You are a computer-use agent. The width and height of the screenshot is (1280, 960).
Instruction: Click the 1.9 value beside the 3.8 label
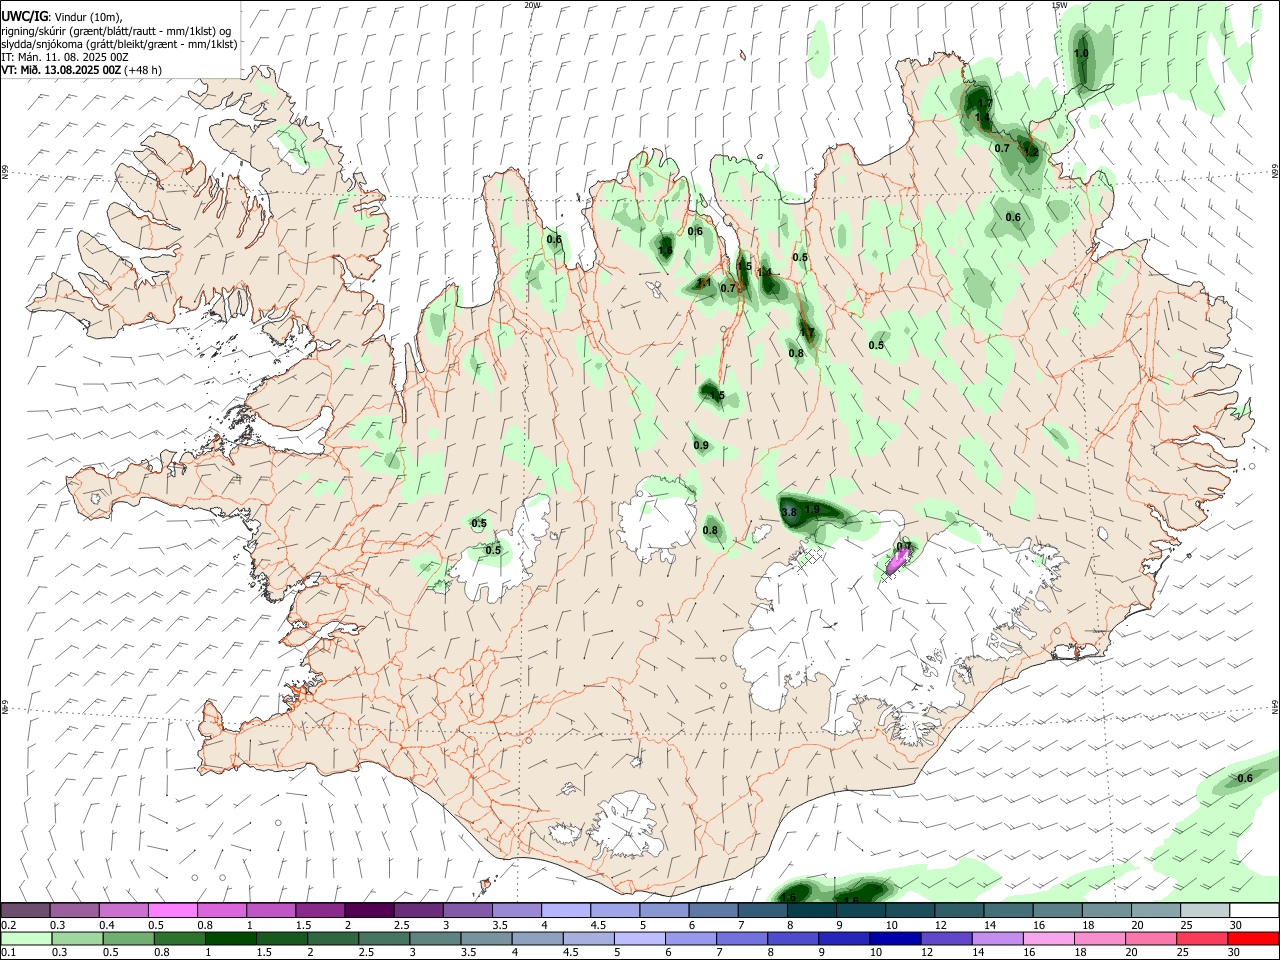(812, 509)
